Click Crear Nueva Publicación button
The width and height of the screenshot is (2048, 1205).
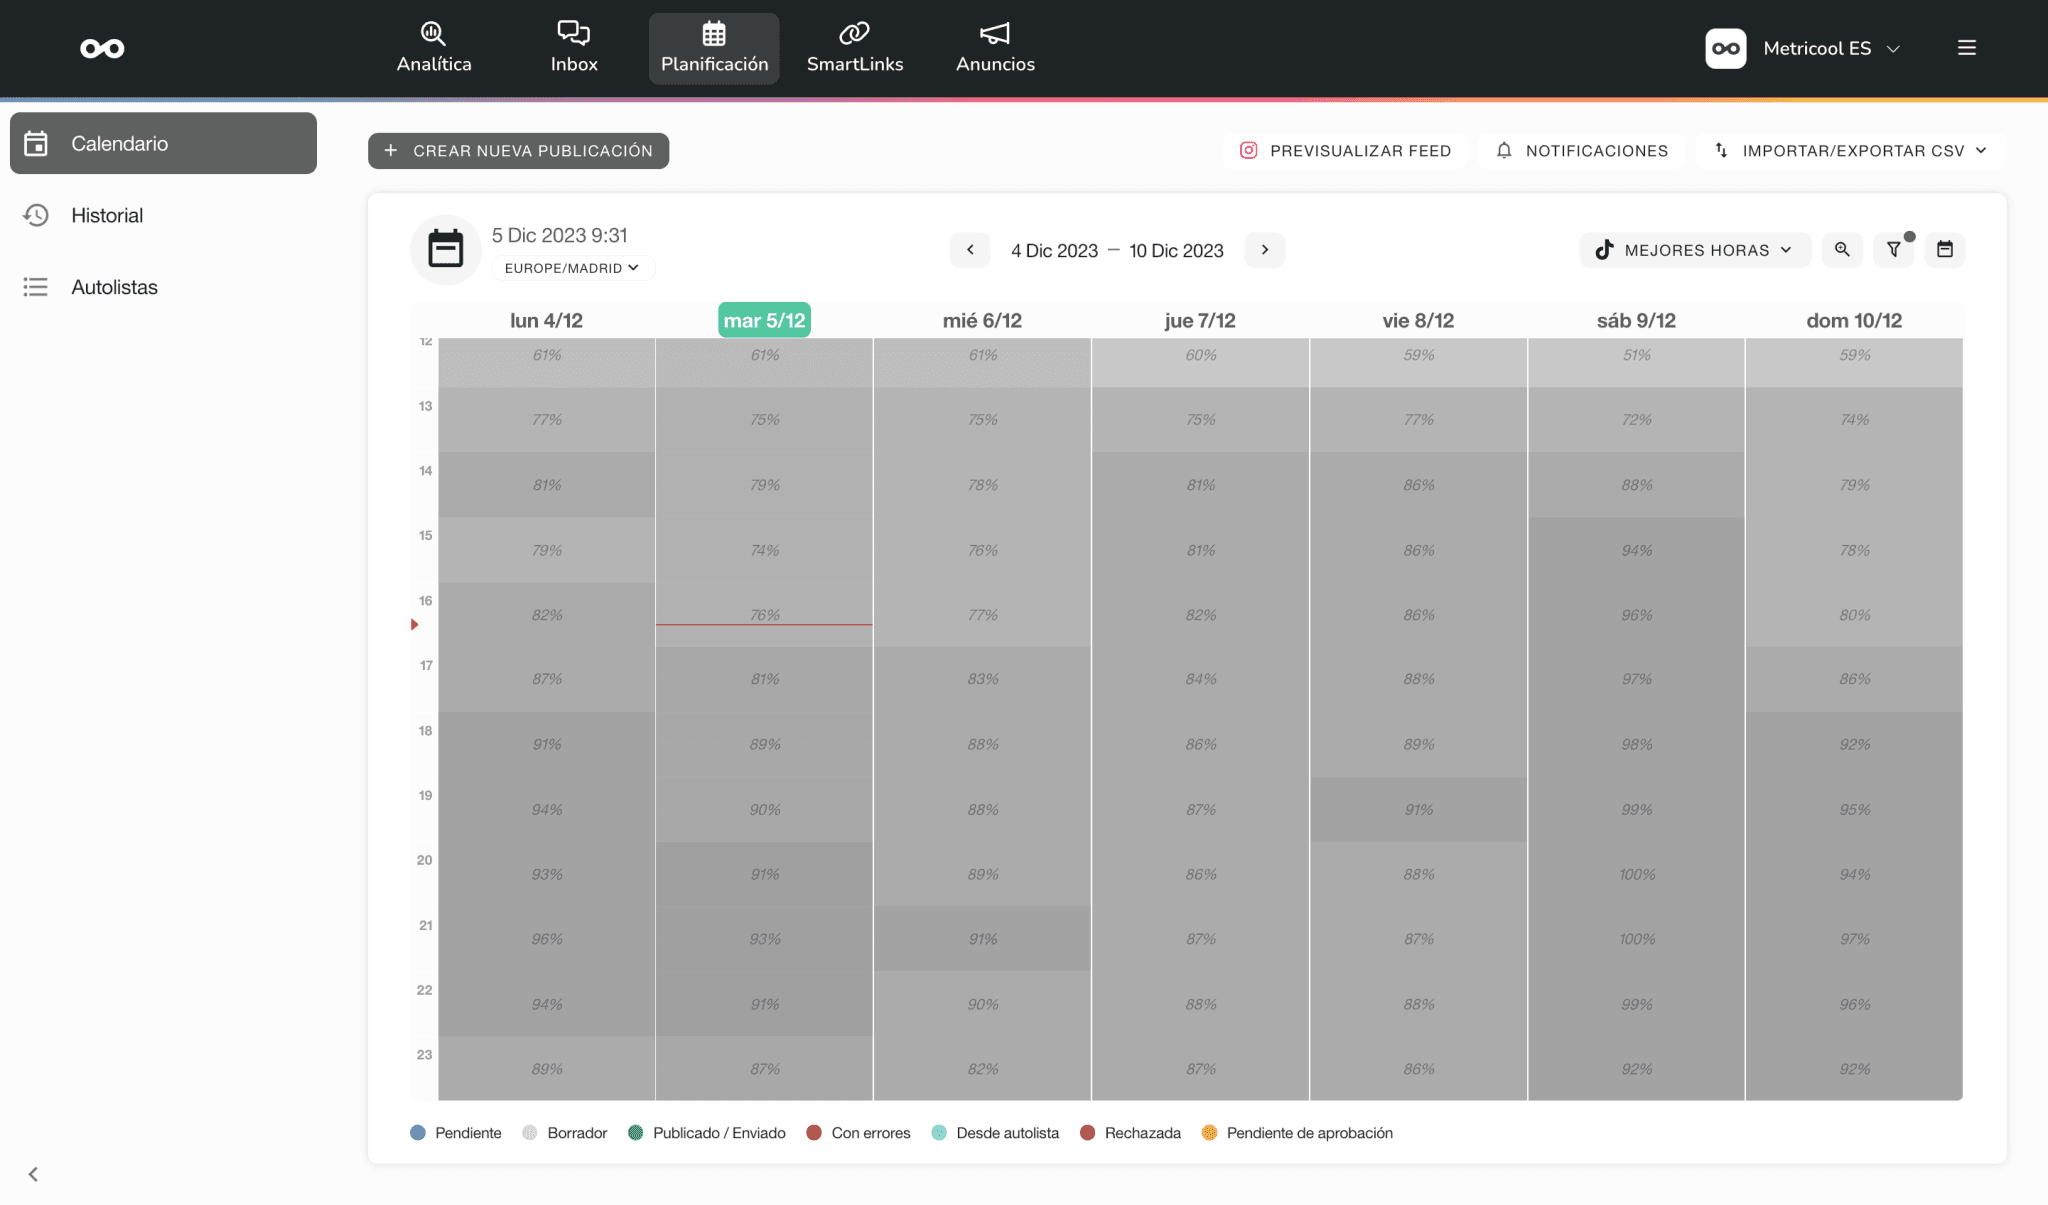coord(518,151)
